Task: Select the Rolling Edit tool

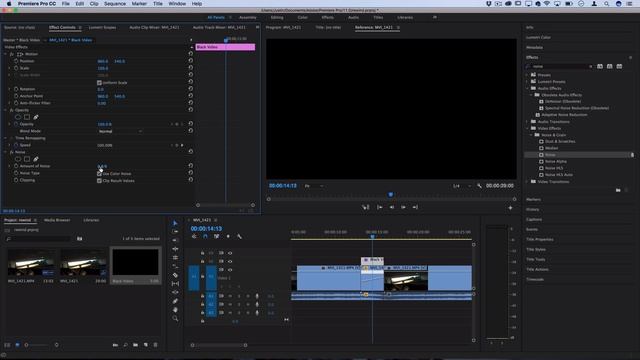Action: (175, 249)
